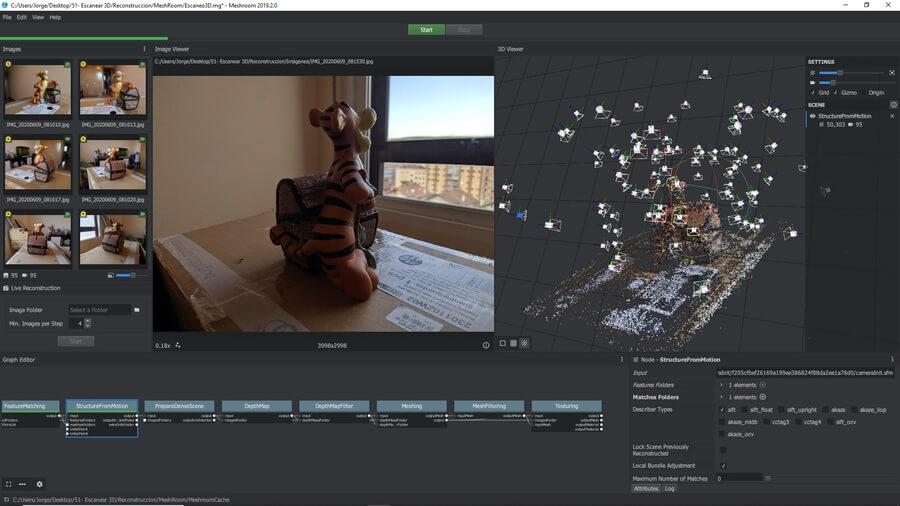
Task: Uncheck Local Bundle Adjustment
Action: point(723,465)
